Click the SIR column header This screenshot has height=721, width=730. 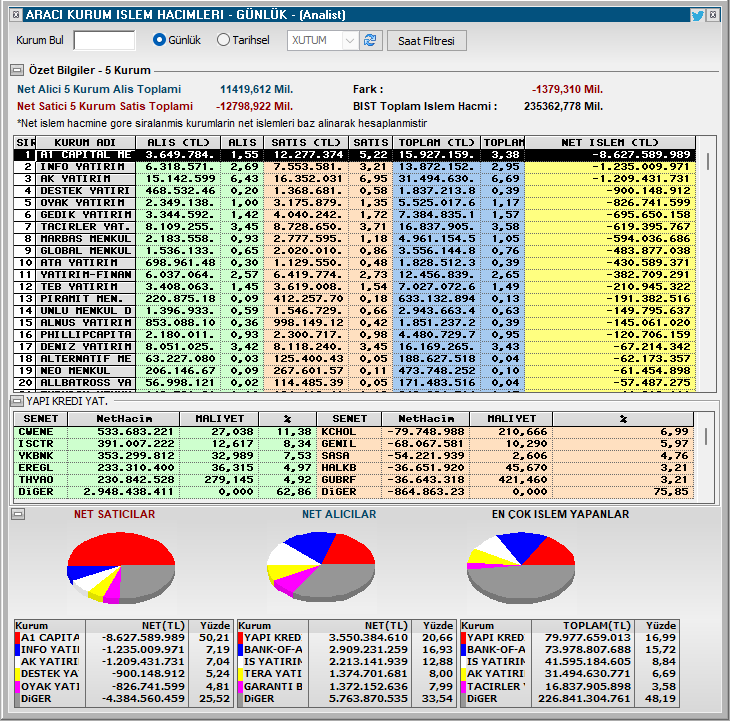click(x=25, y=142)
